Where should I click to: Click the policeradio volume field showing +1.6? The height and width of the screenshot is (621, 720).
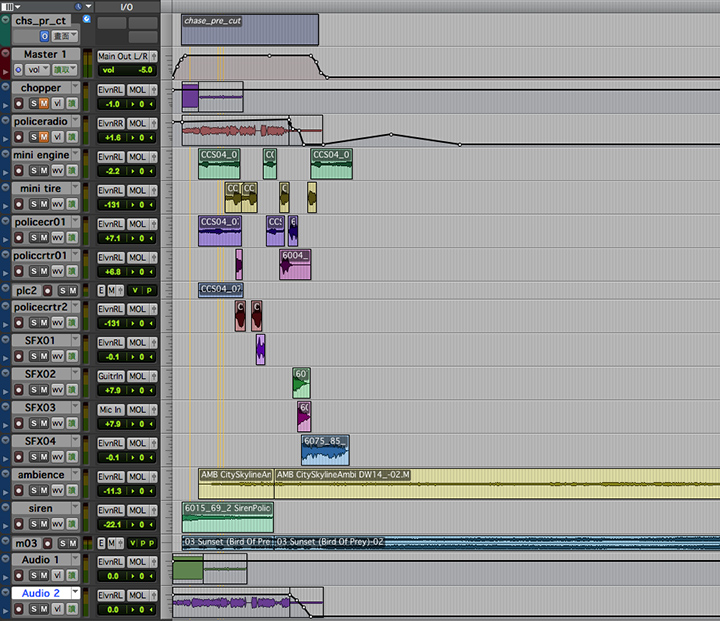click(111, 137)
